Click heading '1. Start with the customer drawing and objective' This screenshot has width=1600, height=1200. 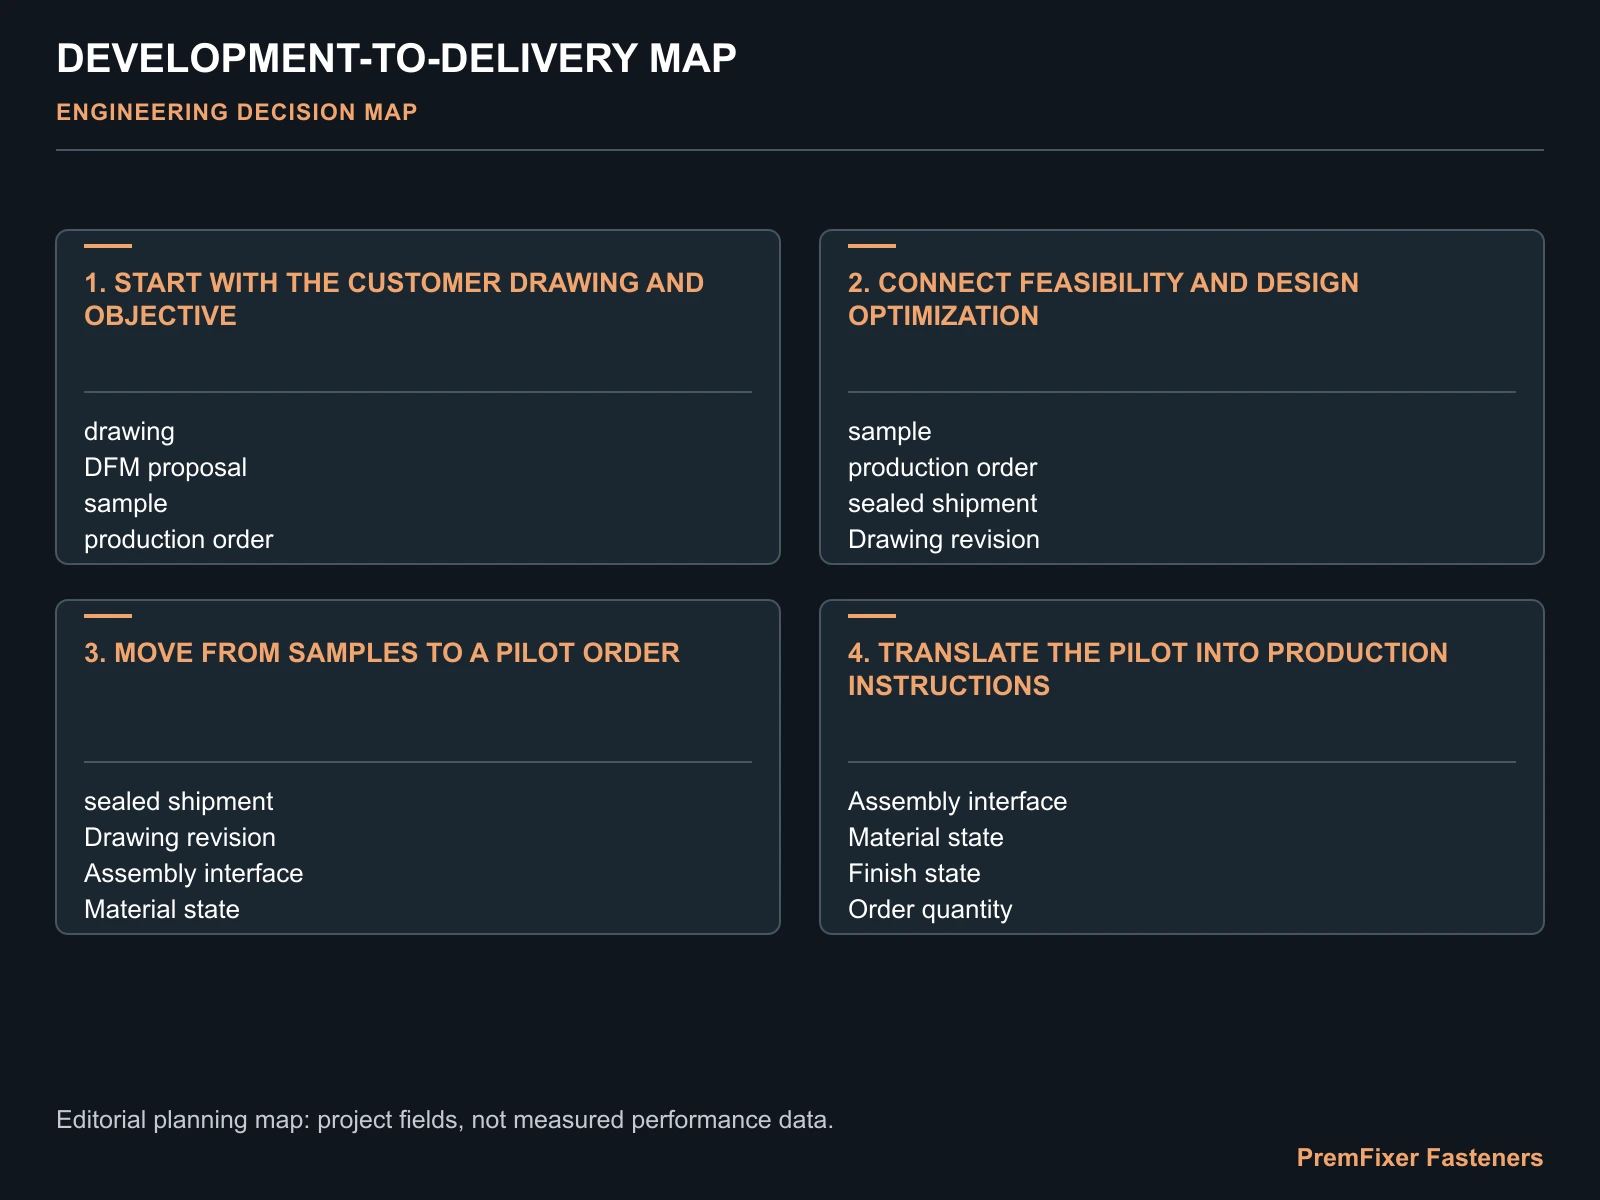coord(394,299)
